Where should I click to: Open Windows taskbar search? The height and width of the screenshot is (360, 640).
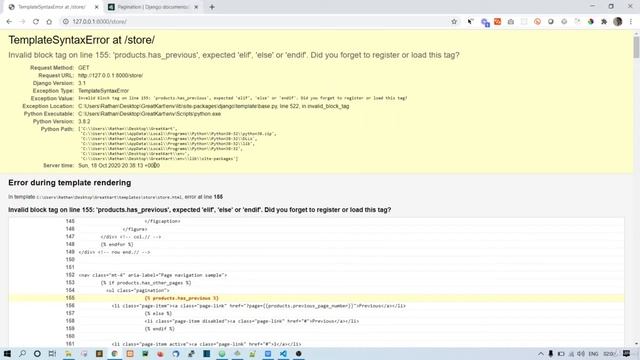22,353
